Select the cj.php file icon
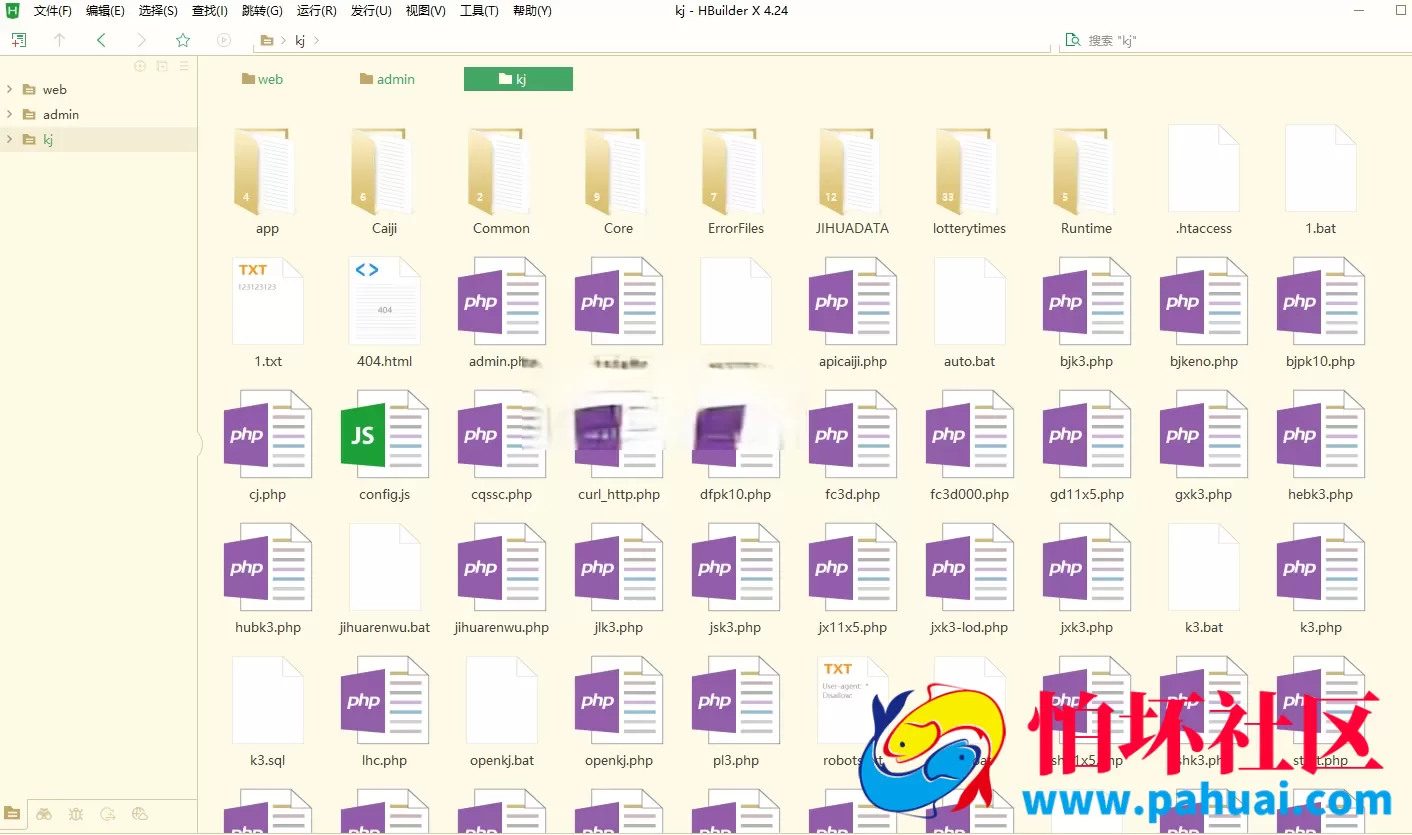 (x=267, y=434)
